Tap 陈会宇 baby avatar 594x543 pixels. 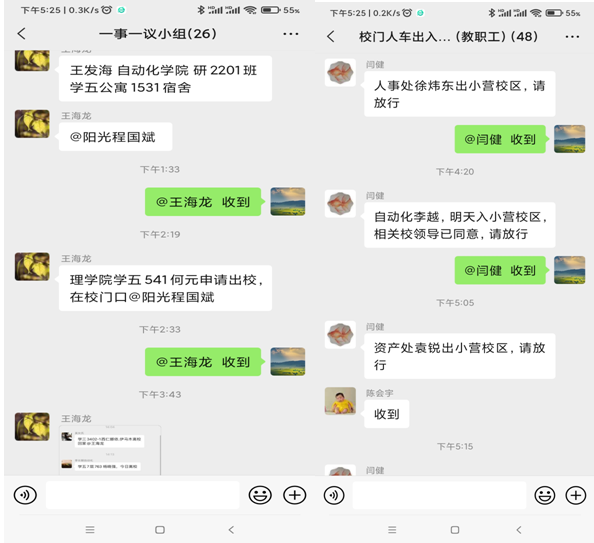coord(340,401)
